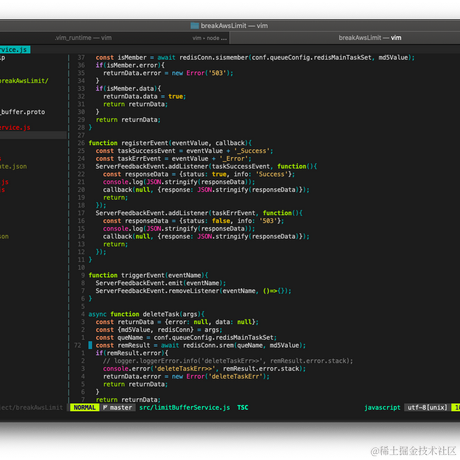Image resolution: width=460 pixels, height=460 pixels.
Task: Click the if(isMember.error){ line
Action: tap(130, 65)
